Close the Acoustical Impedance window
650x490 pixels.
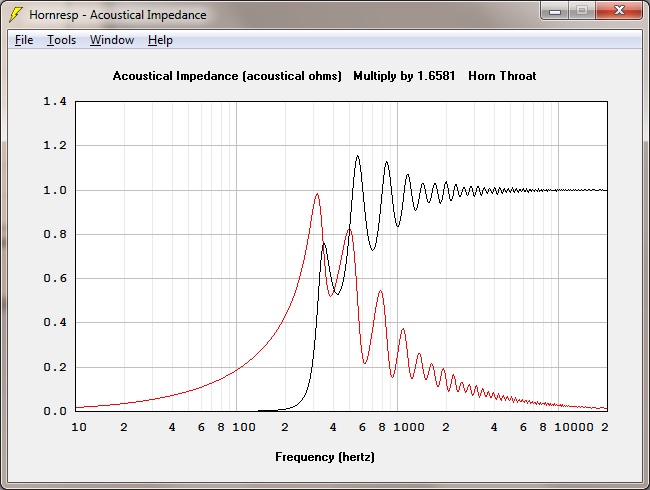(x=619, y=11)
